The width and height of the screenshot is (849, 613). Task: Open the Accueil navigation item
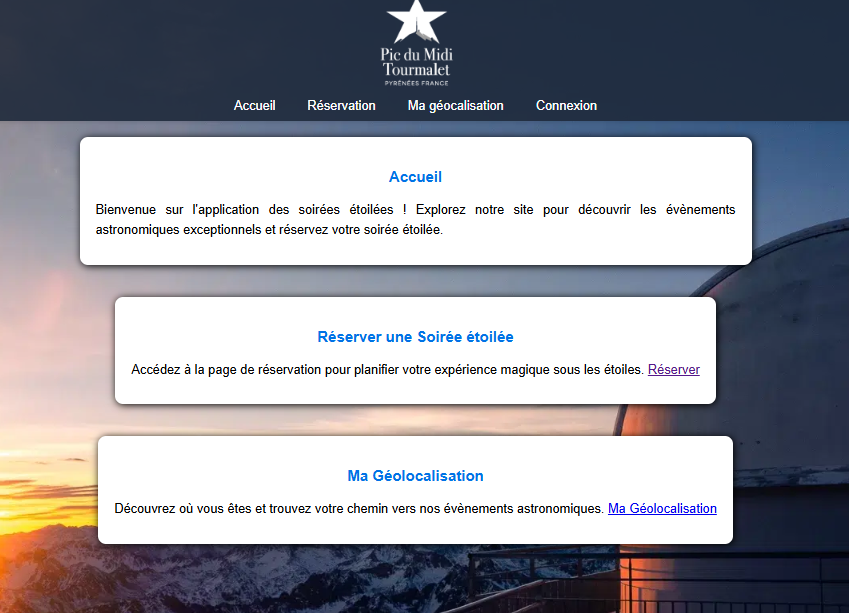tap(254, 106)
